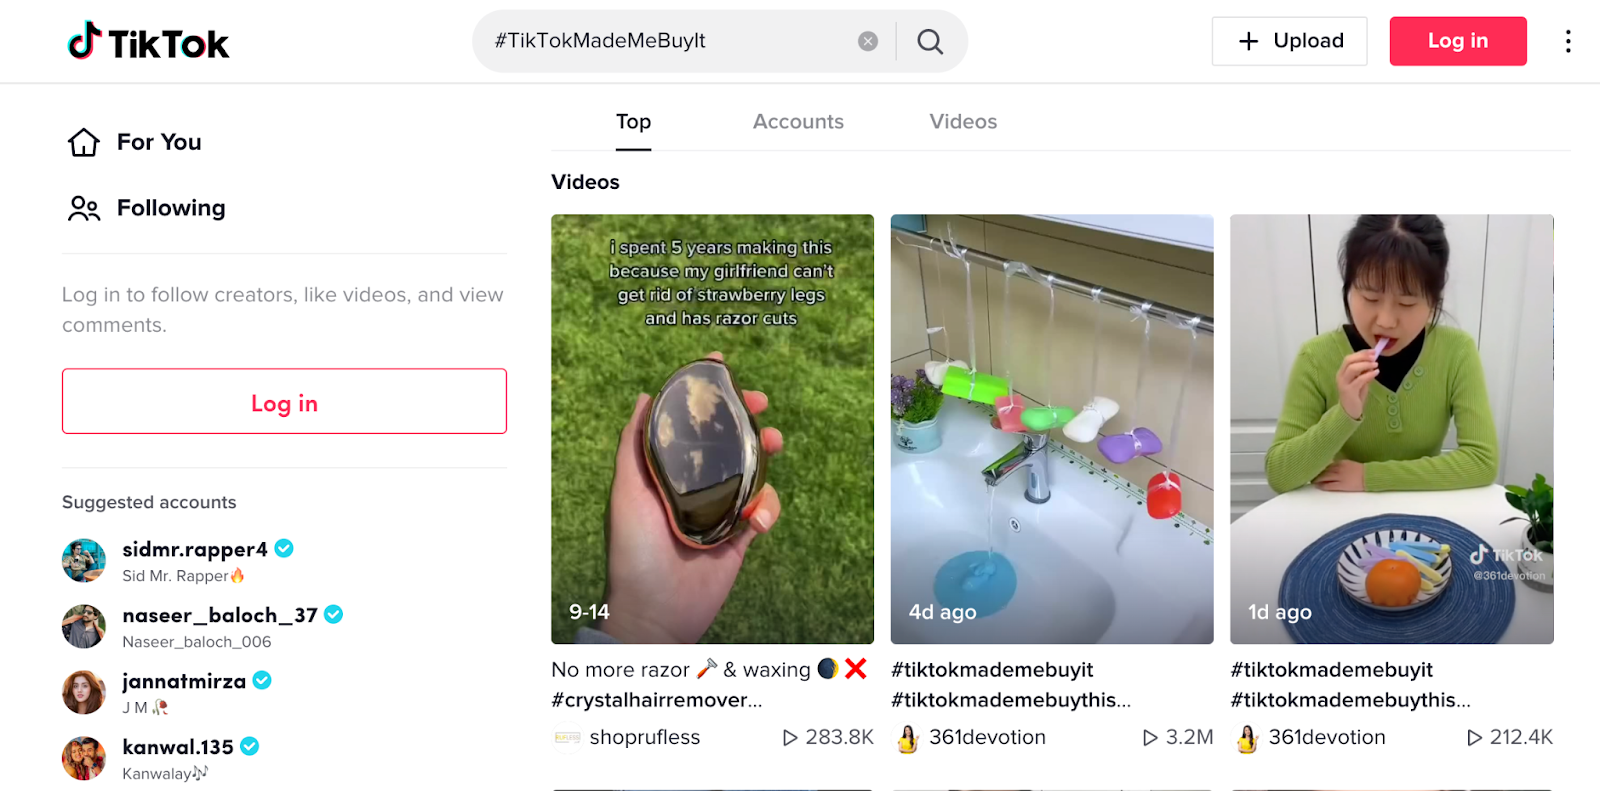Click the 'Videos' section heading
The height and width of the screenshot is (791, 1600).
click(585, 182)
